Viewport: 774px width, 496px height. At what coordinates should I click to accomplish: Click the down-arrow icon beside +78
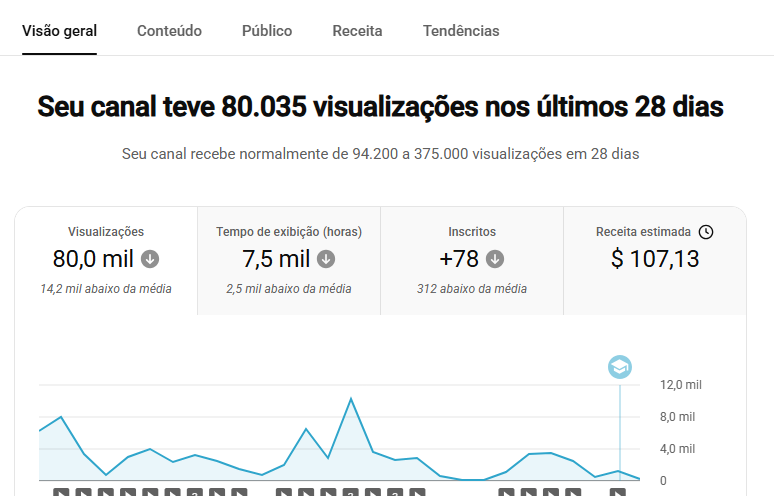(495, 259)
